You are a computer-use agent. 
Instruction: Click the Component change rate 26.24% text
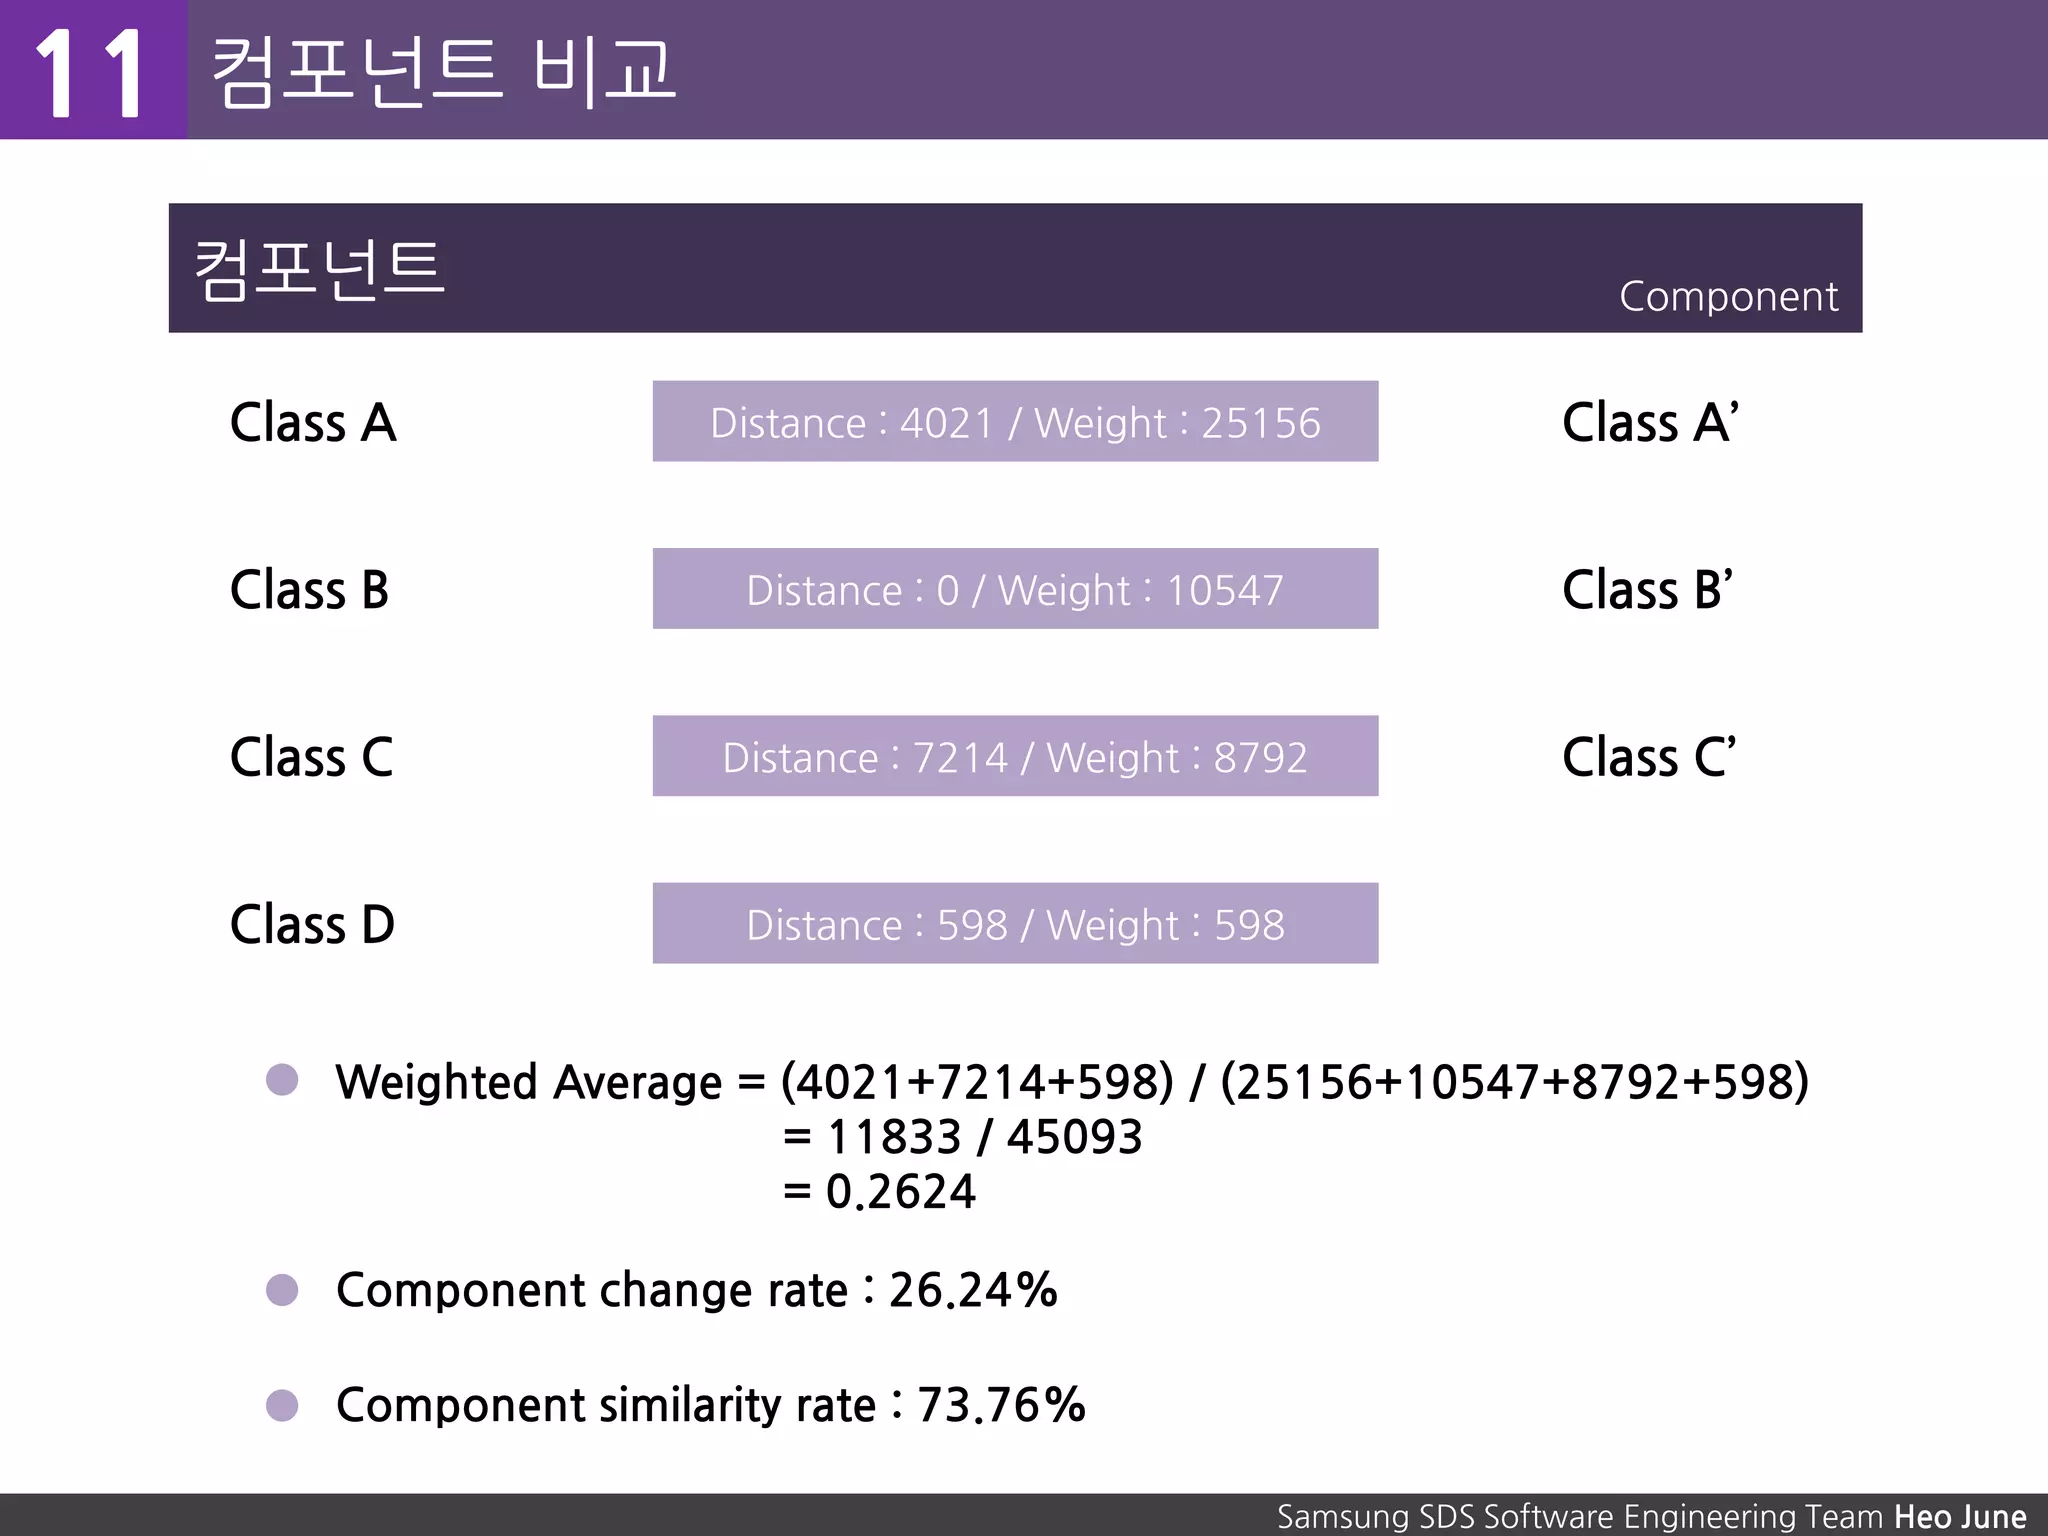[x=696, y=1290]
